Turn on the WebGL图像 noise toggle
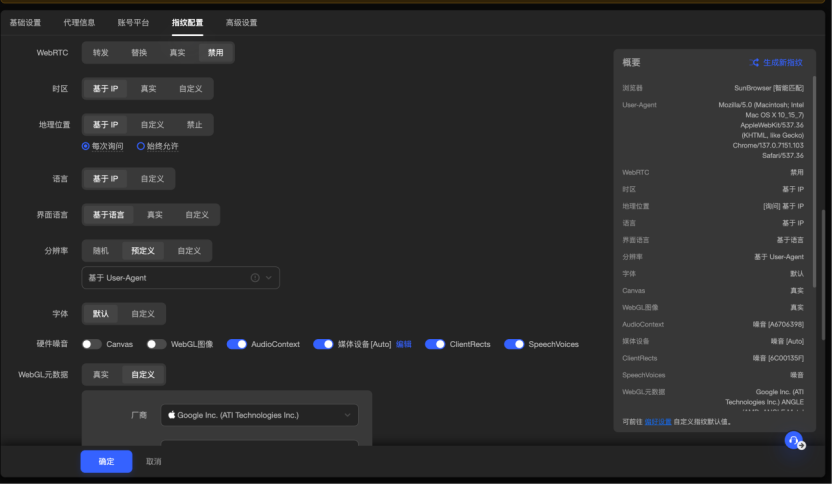The width and height of the screenshot is (832, 484). click(x=156, y=344)
